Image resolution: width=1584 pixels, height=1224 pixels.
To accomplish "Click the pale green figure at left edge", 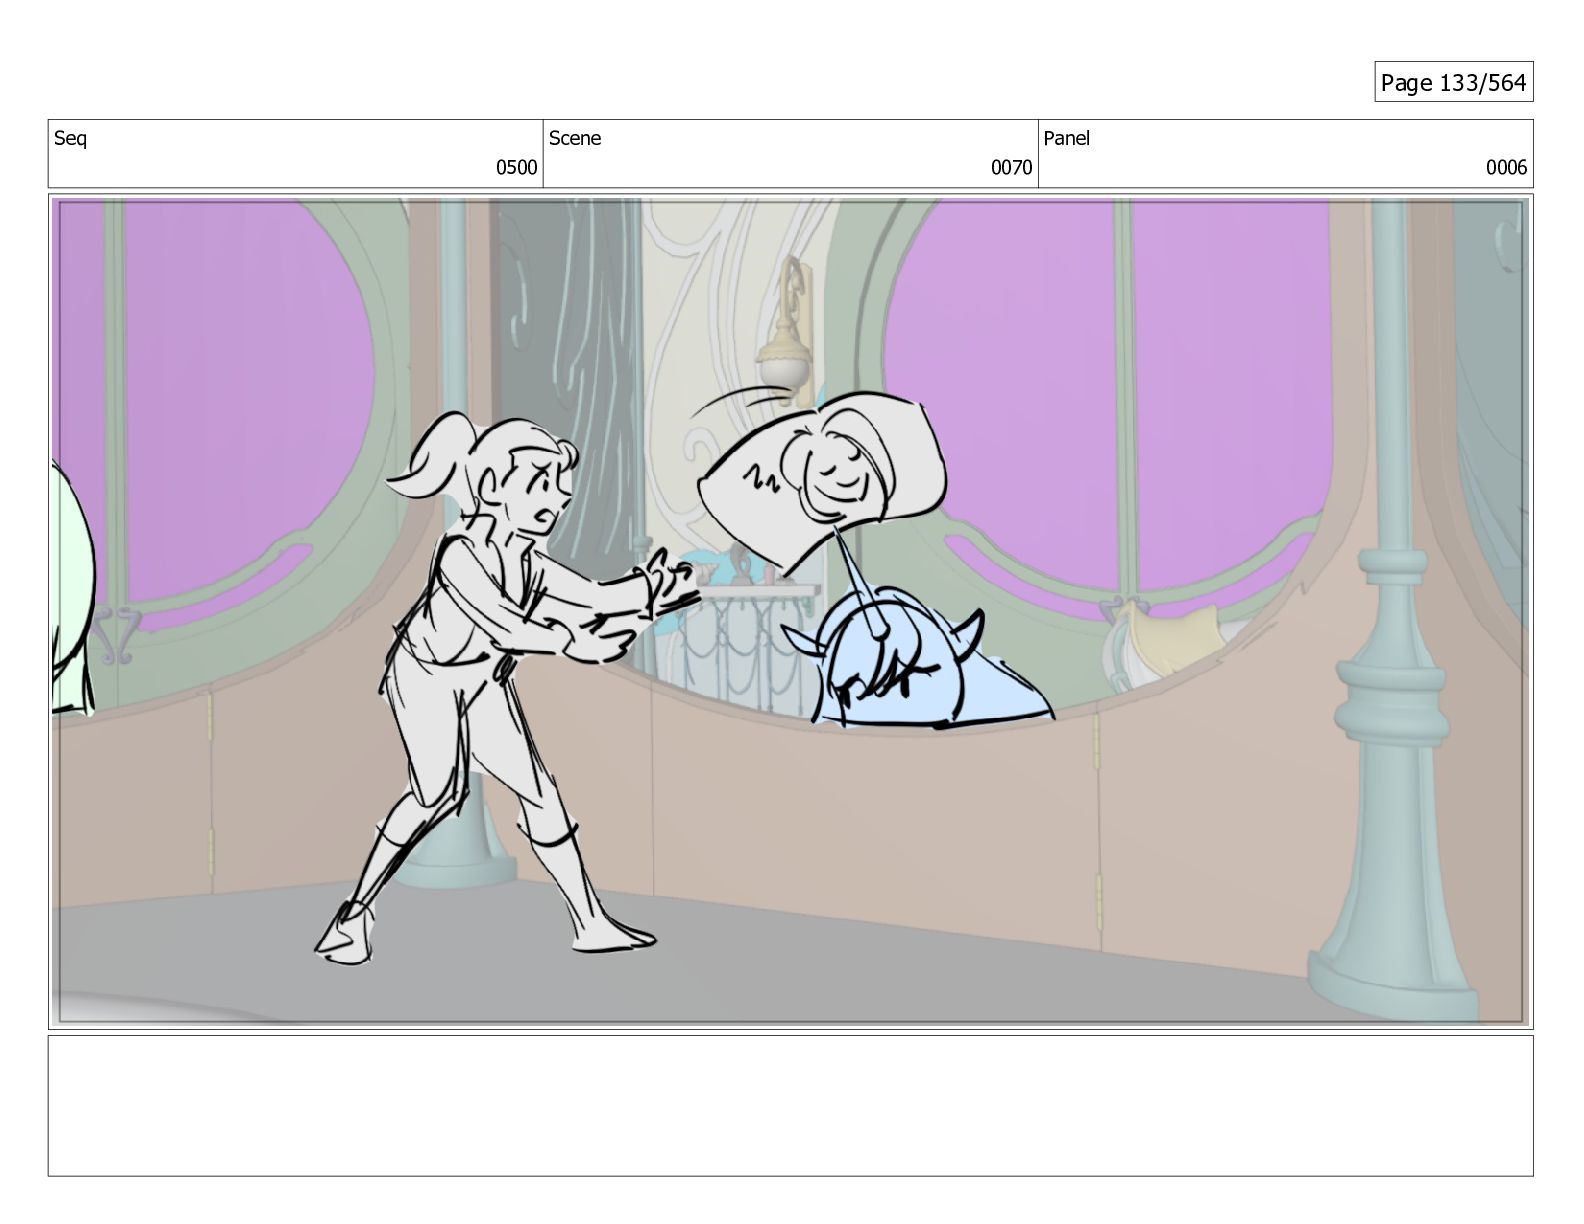I will coord(70,600).
